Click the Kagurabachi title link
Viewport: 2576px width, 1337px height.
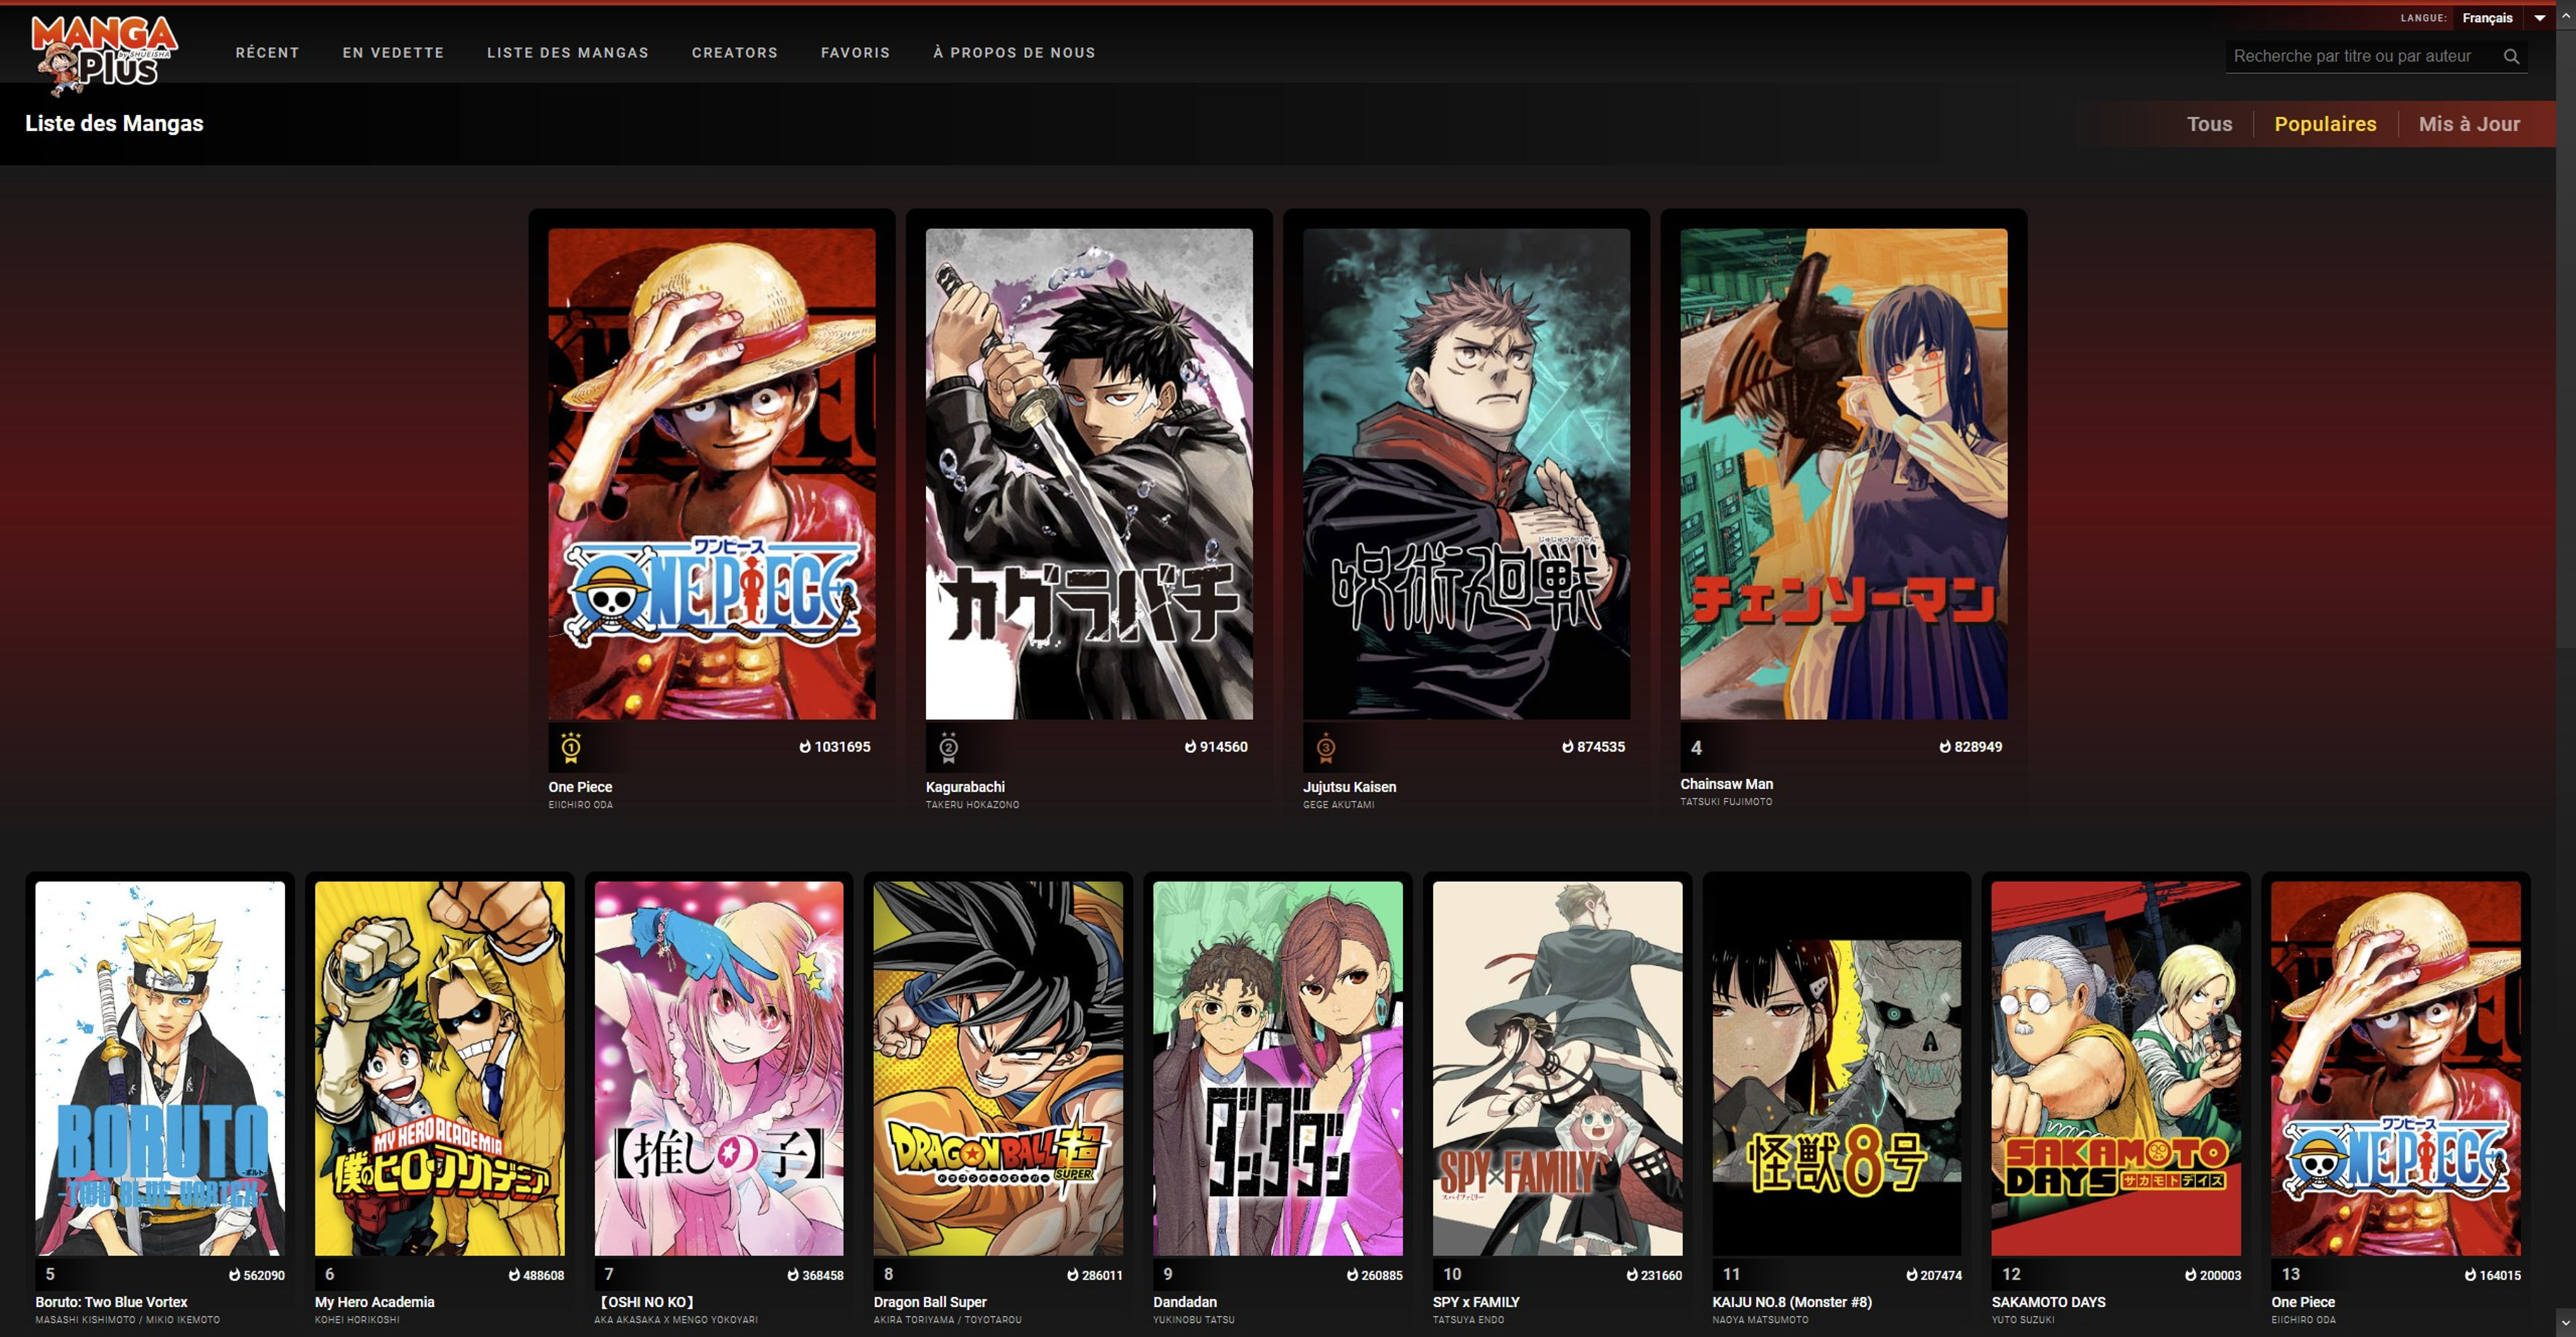pyautogui.click(x=965, y=787)
